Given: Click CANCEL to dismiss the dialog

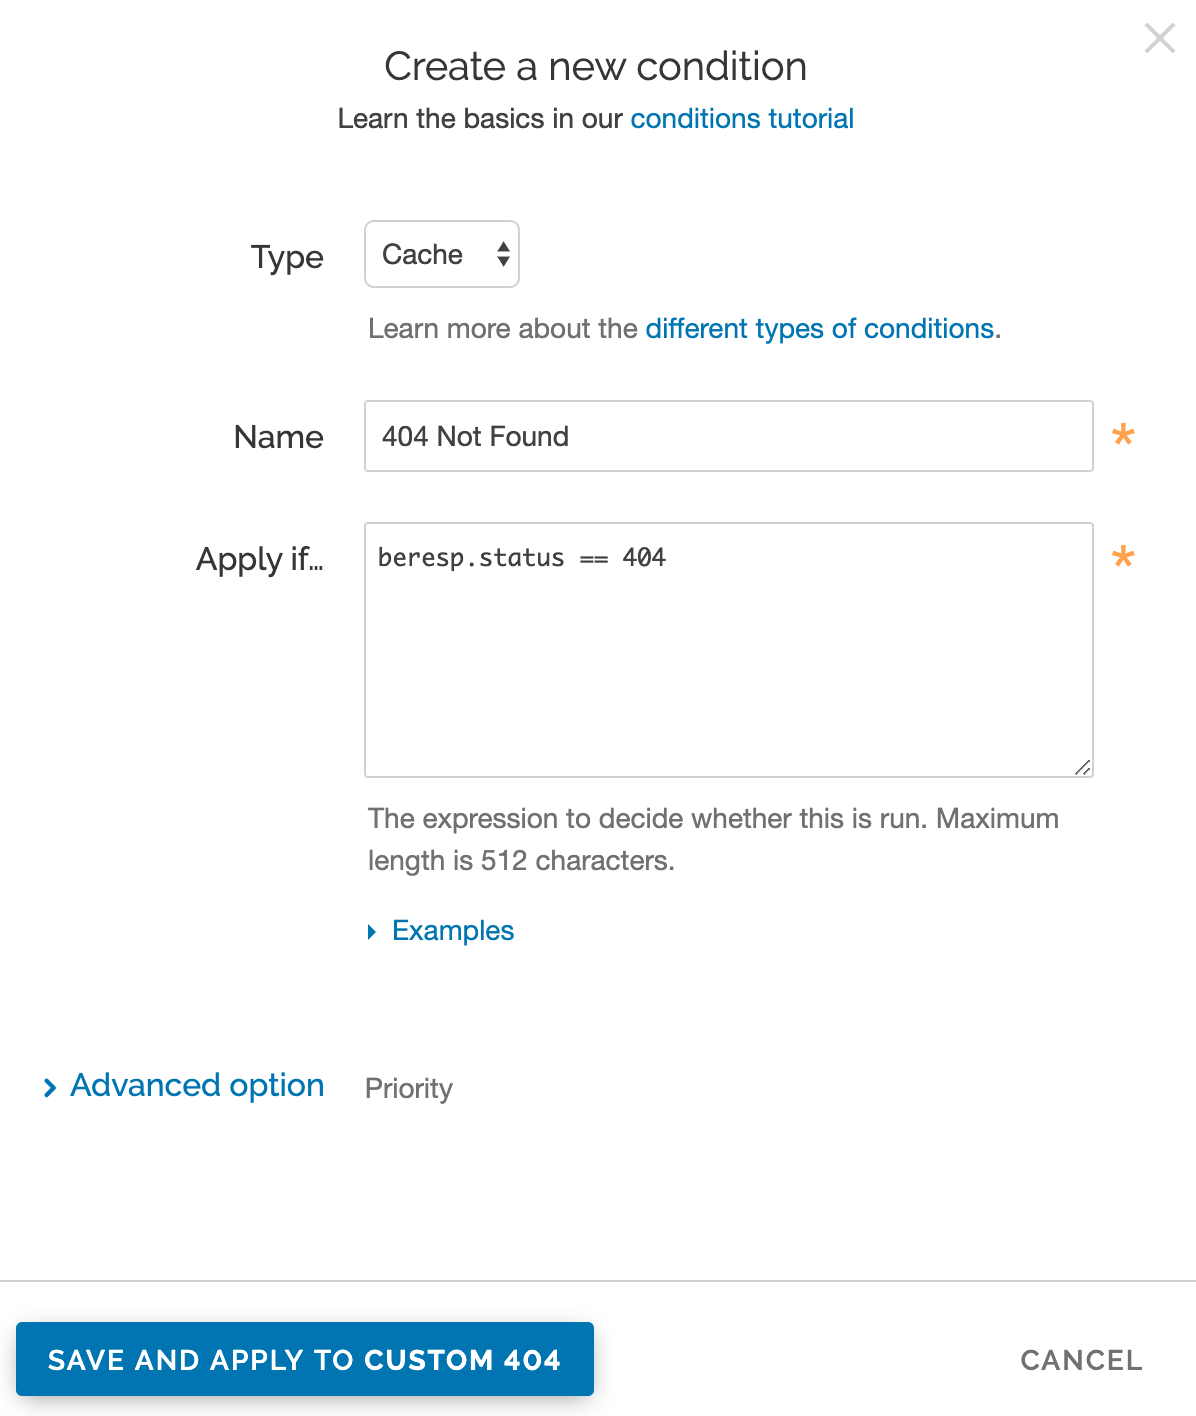Looking at the screenshot, I should 1081,1359.
